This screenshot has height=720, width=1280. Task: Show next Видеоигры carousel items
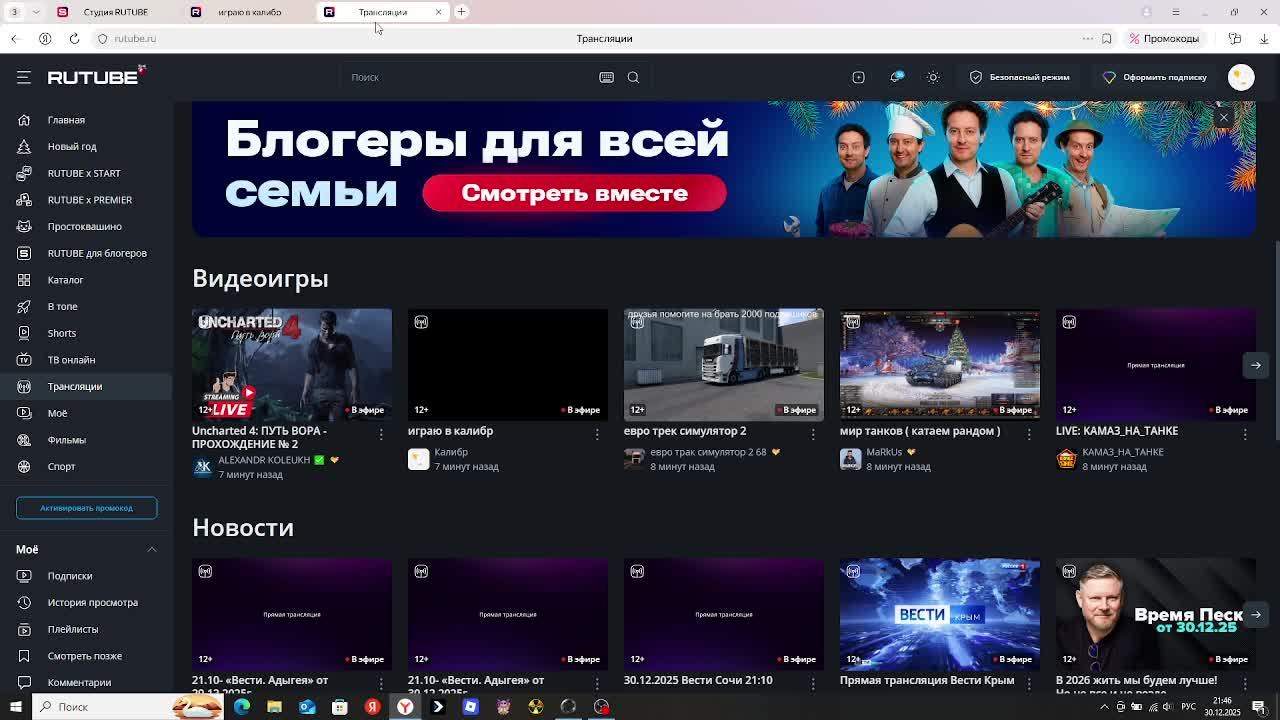coord(1255,365)
